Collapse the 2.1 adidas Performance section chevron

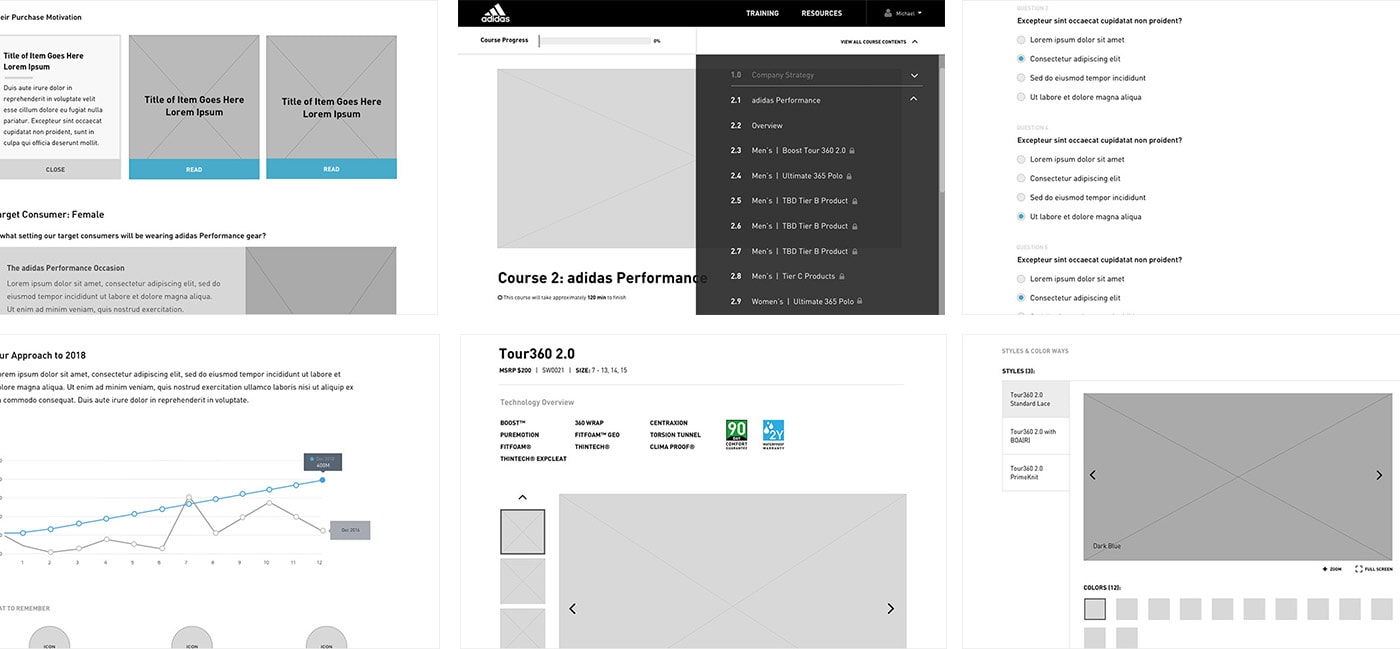914,99
